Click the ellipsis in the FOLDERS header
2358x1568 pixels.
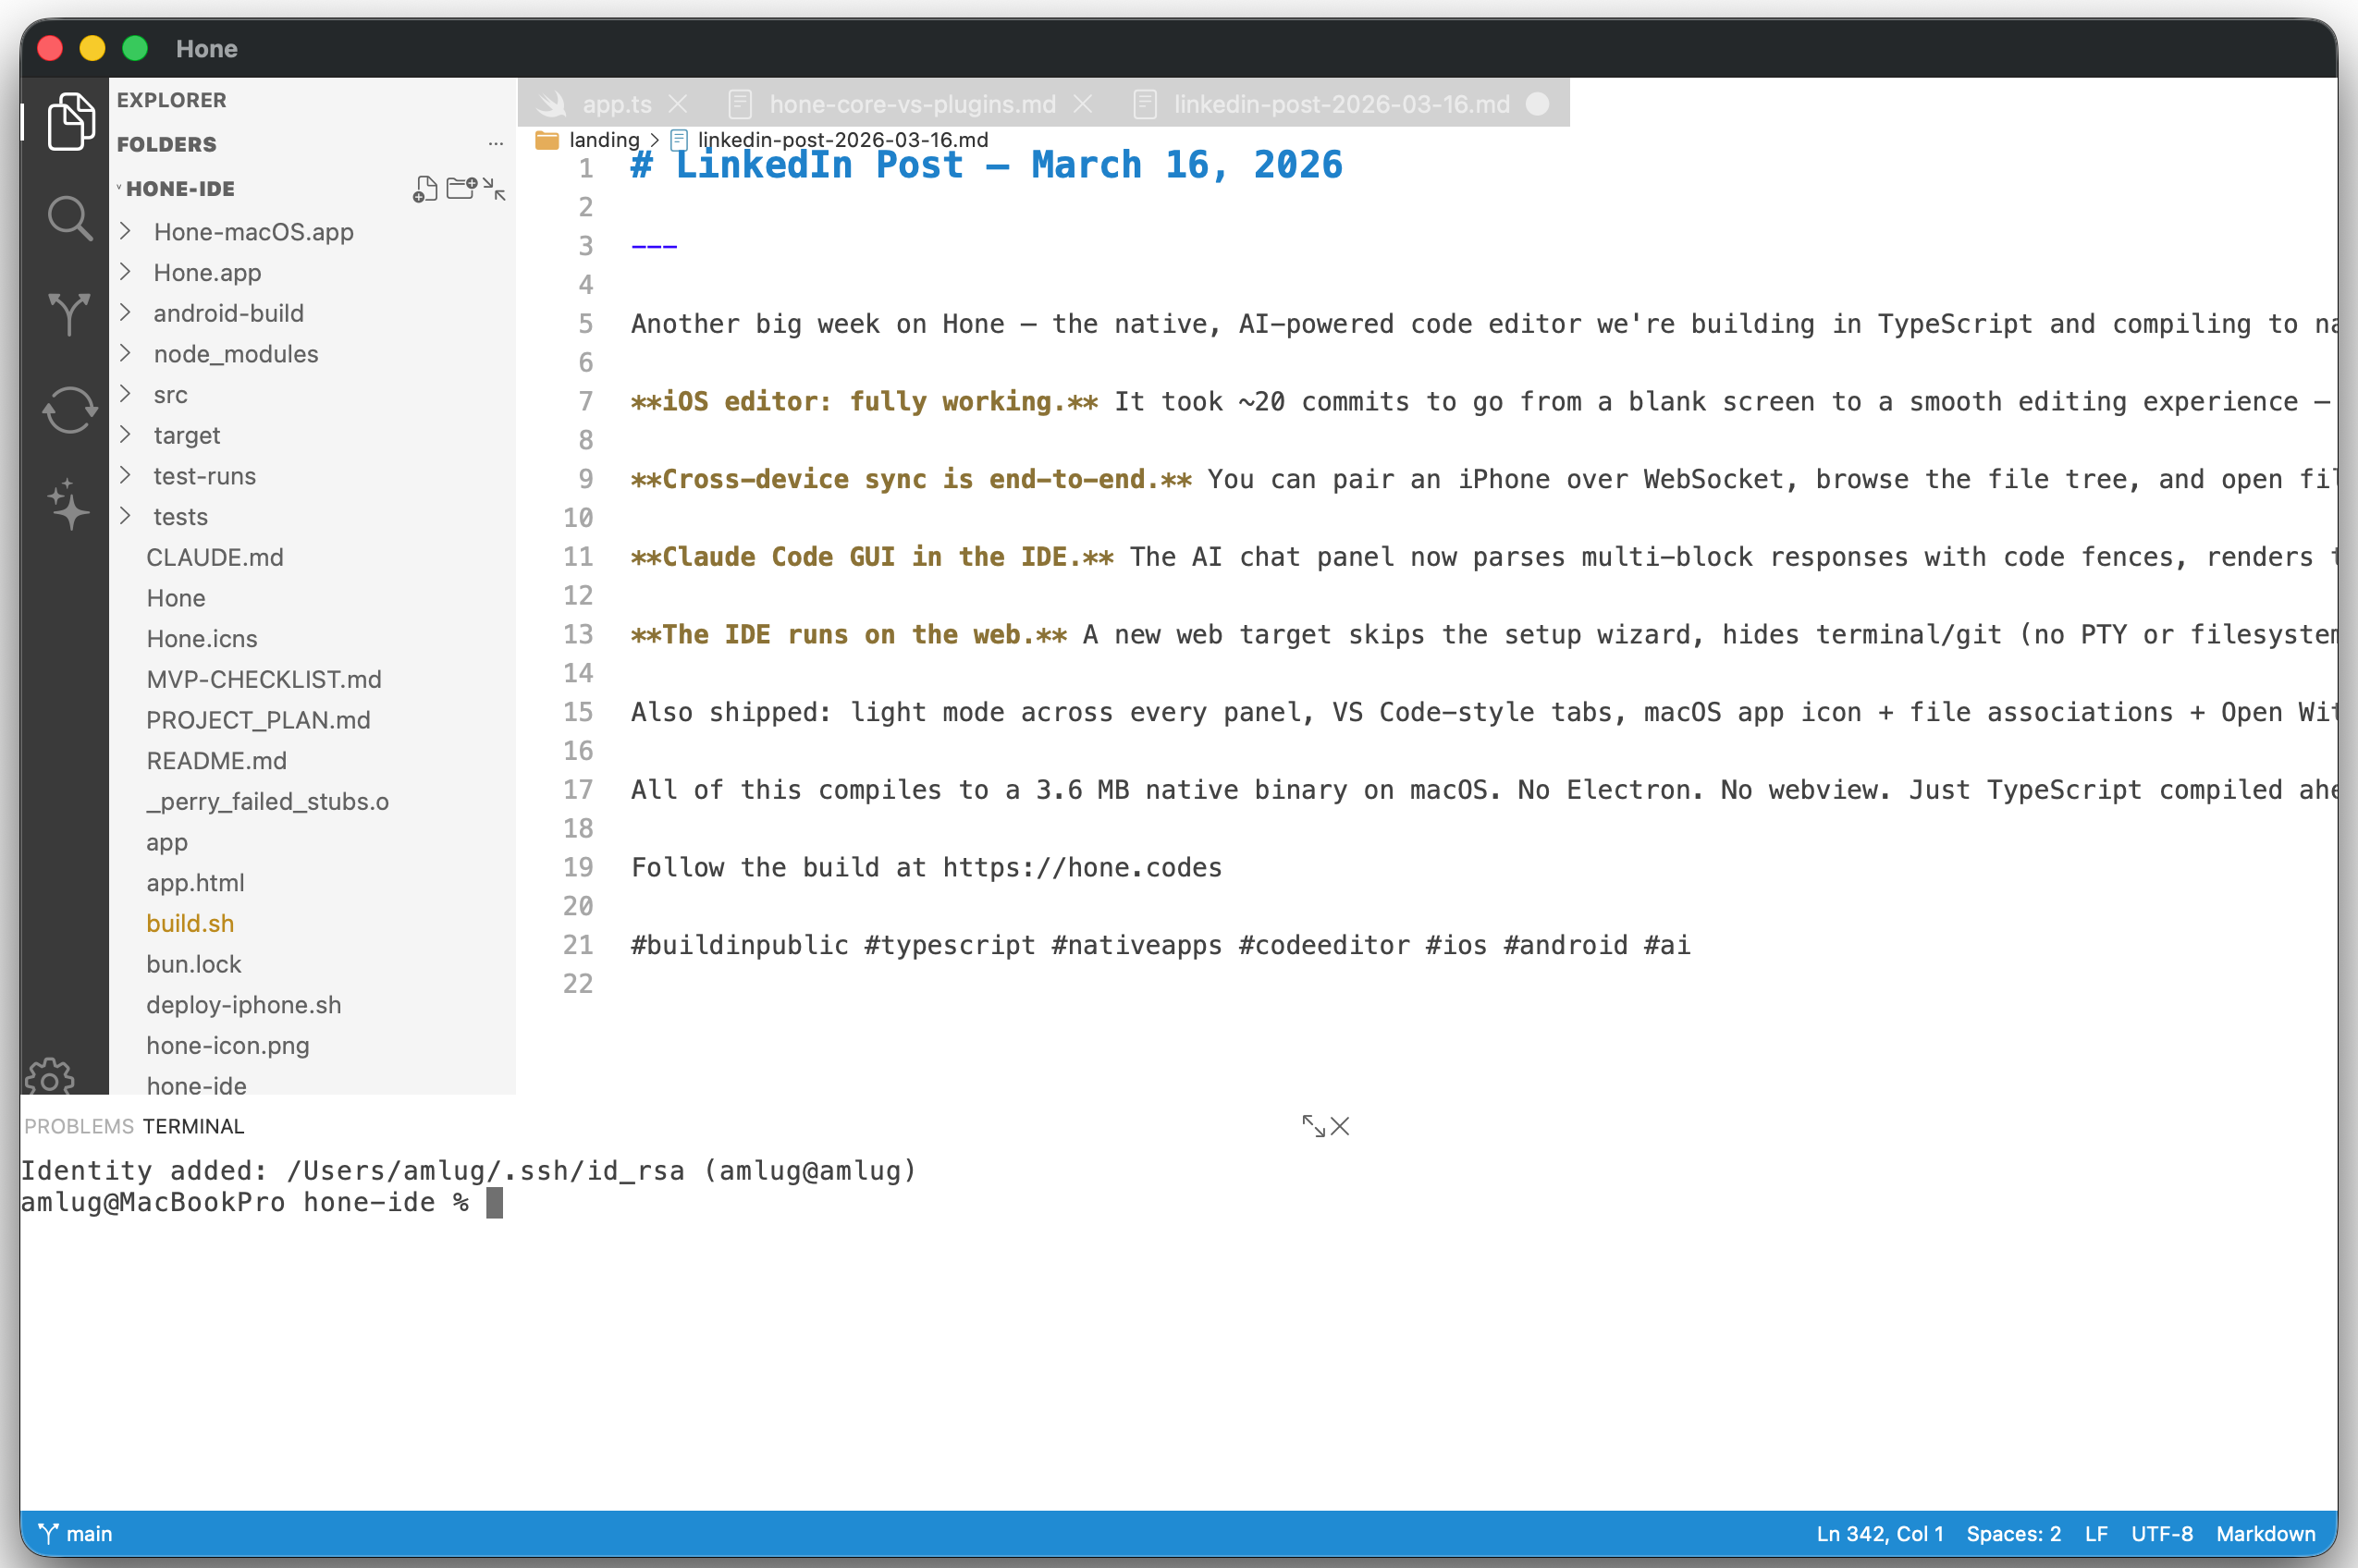click(x=497, y=143)
